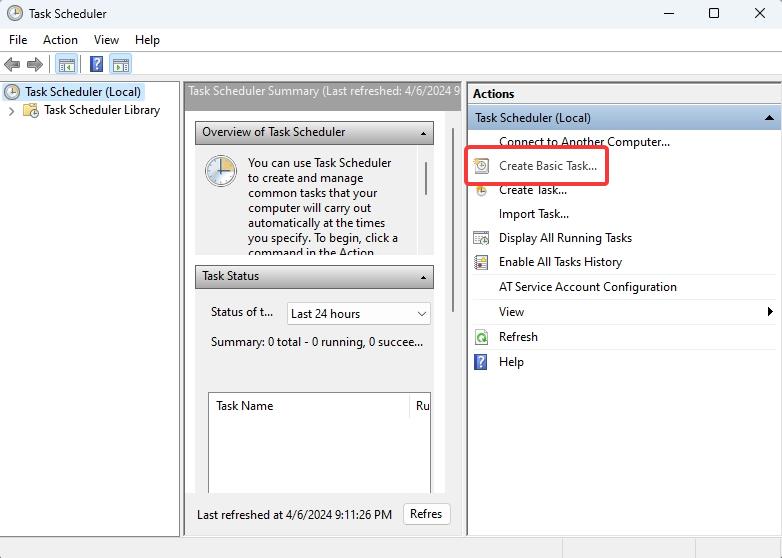Toggle the Show/Hide Action Pane toolbar icon

121,64
